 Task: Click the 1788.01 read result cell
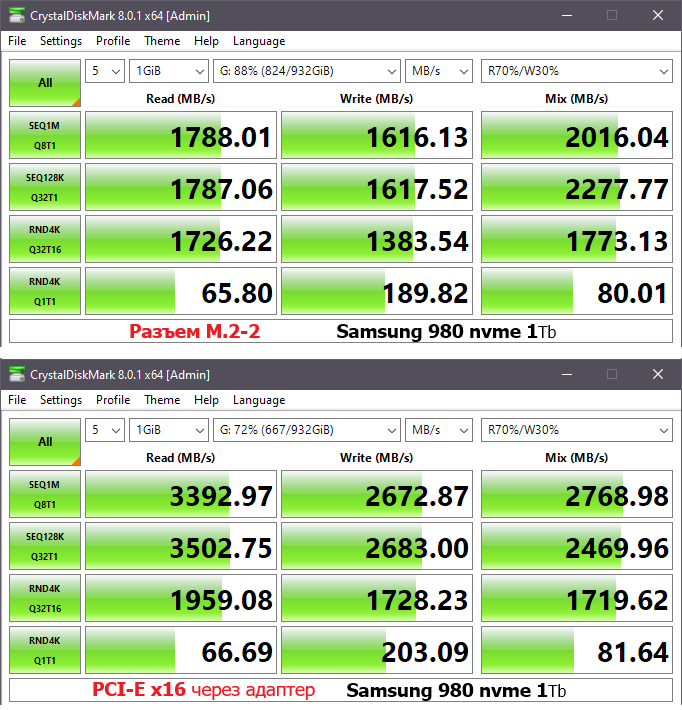(181, 135)
